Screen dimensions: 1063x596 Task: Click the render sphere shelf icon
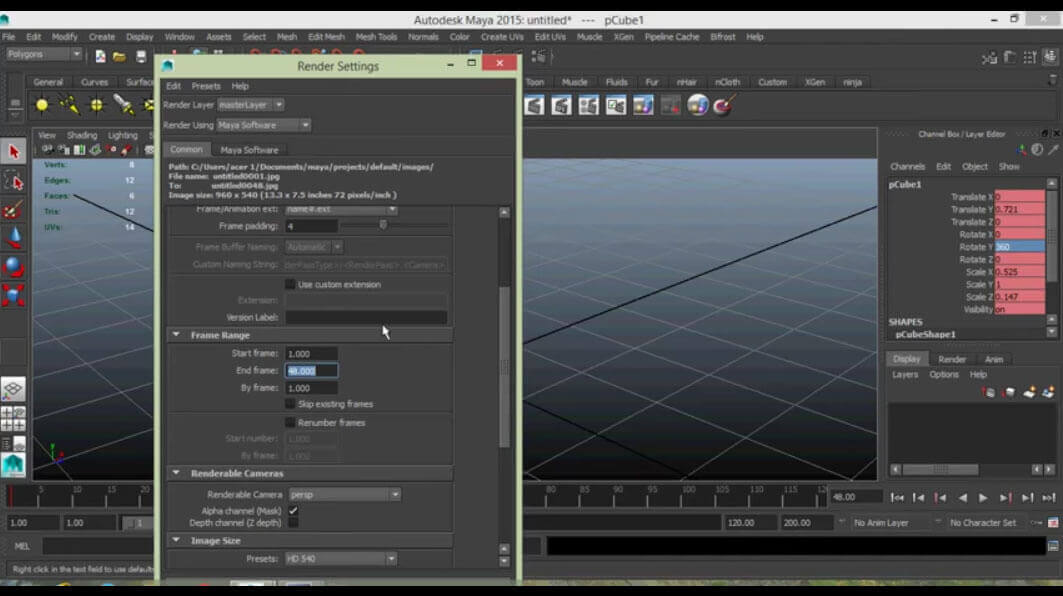click(x=698, y=105)
